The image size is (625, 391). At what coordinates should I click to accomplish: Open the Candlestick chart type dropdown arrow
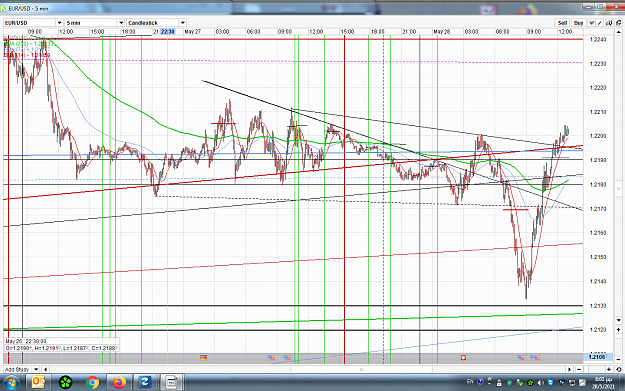pyautogui.click(x=183, y=23)
